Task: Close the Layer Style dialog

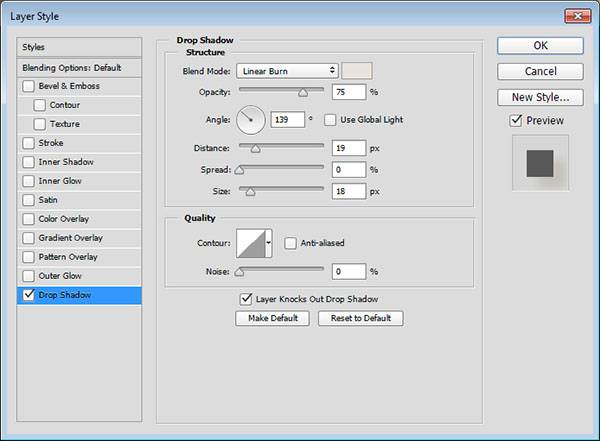Action: click(x=578, y=15)
